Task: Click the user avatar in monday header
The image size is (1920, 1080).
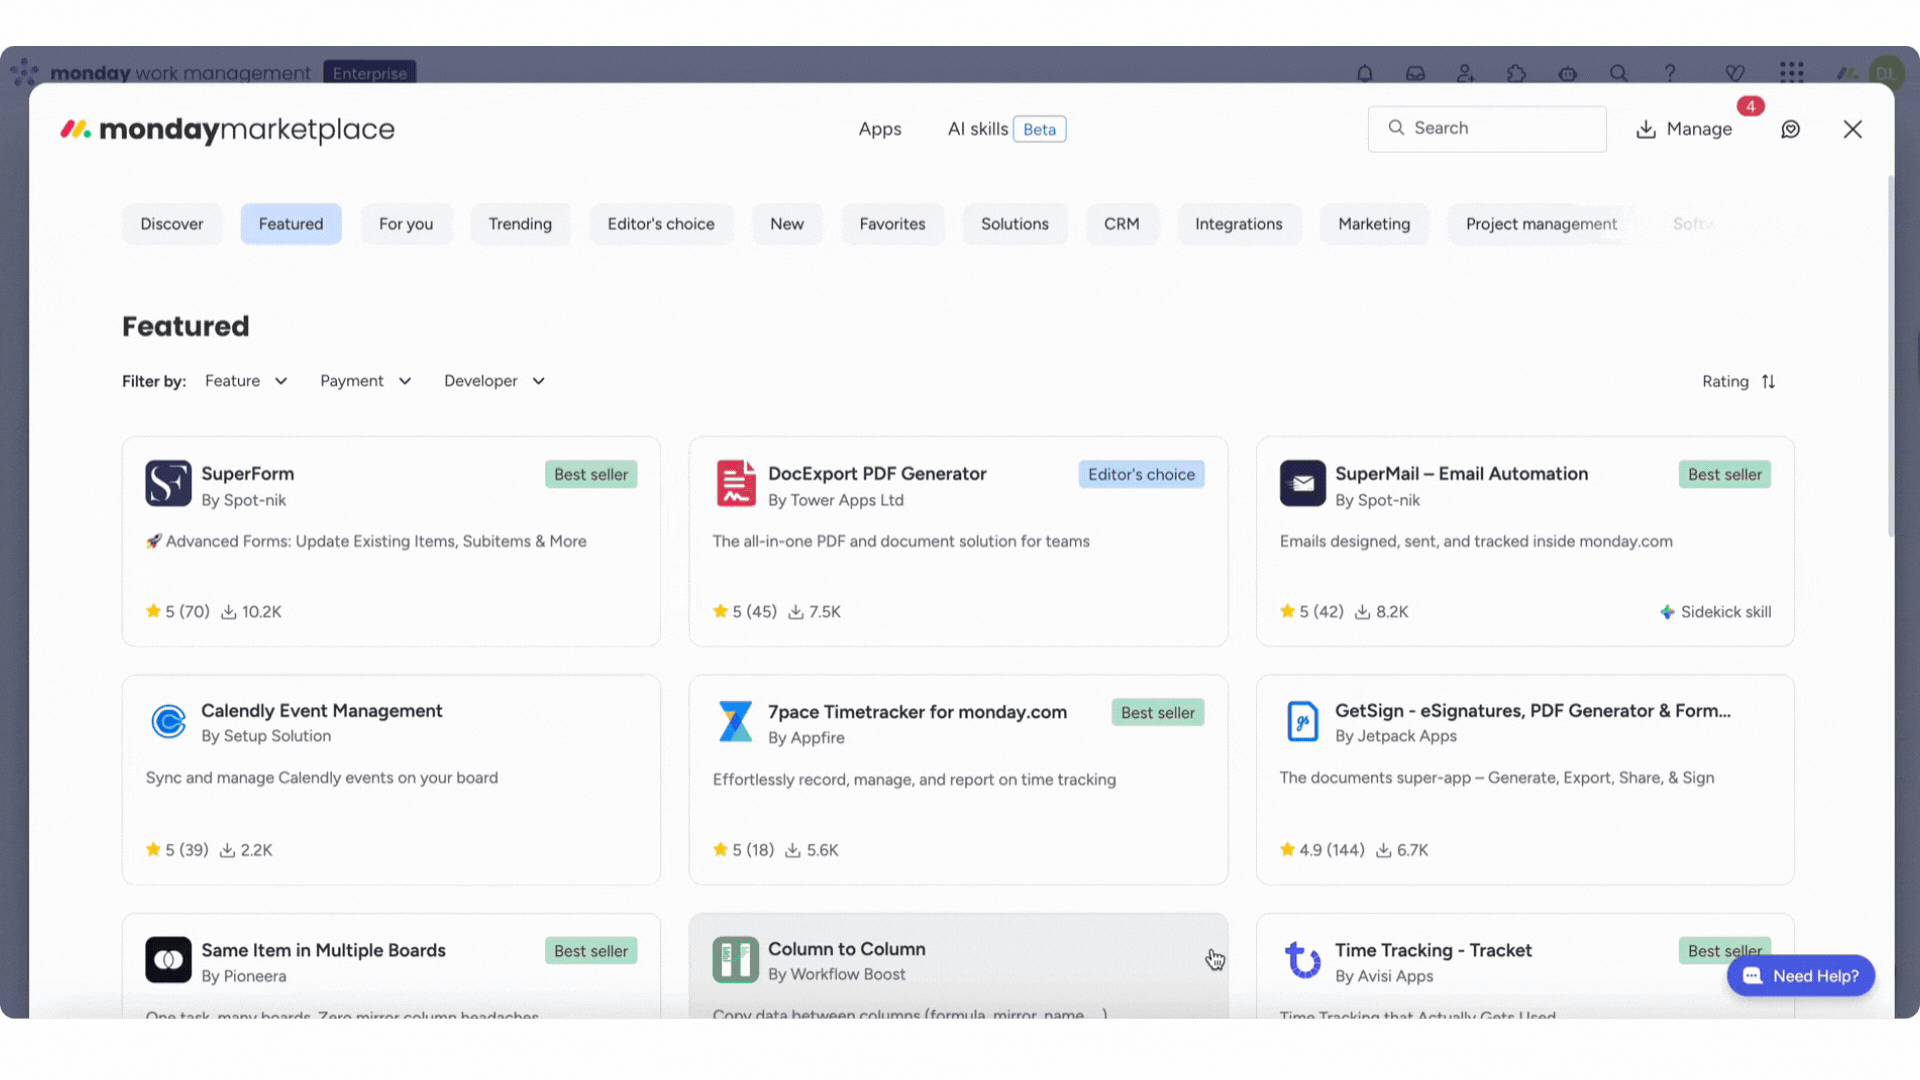Action: [1886, 73]
